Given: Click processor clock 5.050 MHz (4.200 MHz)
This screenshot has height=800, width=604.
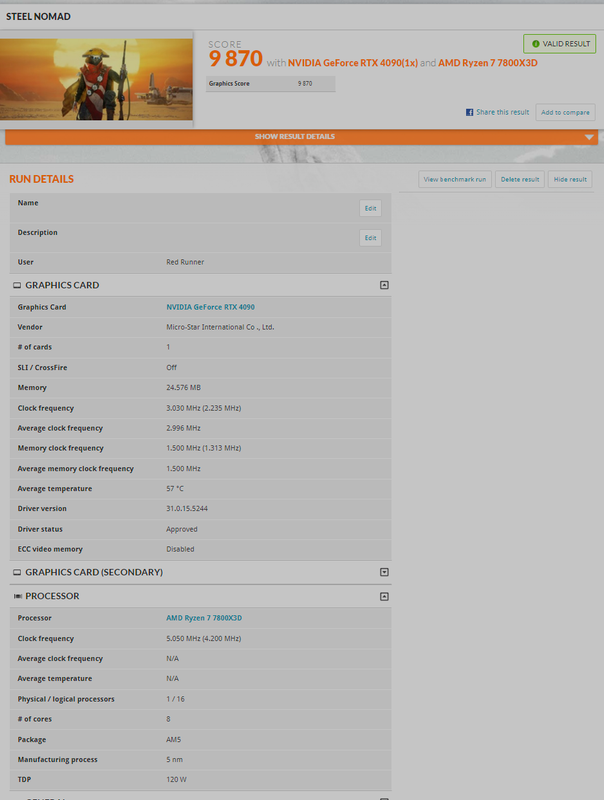Looking at the screenshot, I should [204, 638].
